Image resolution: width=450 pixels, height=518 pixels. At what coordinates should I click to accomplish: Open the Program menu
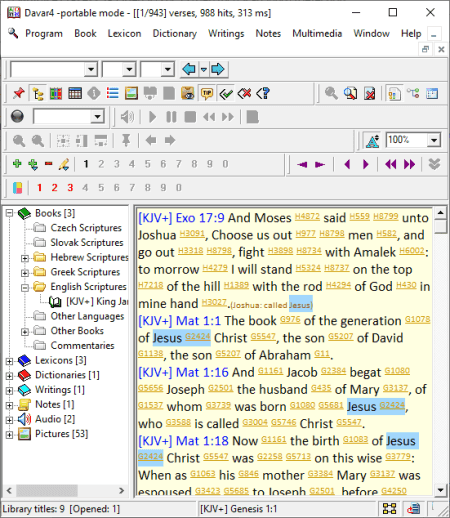click(x=44, y=33)
